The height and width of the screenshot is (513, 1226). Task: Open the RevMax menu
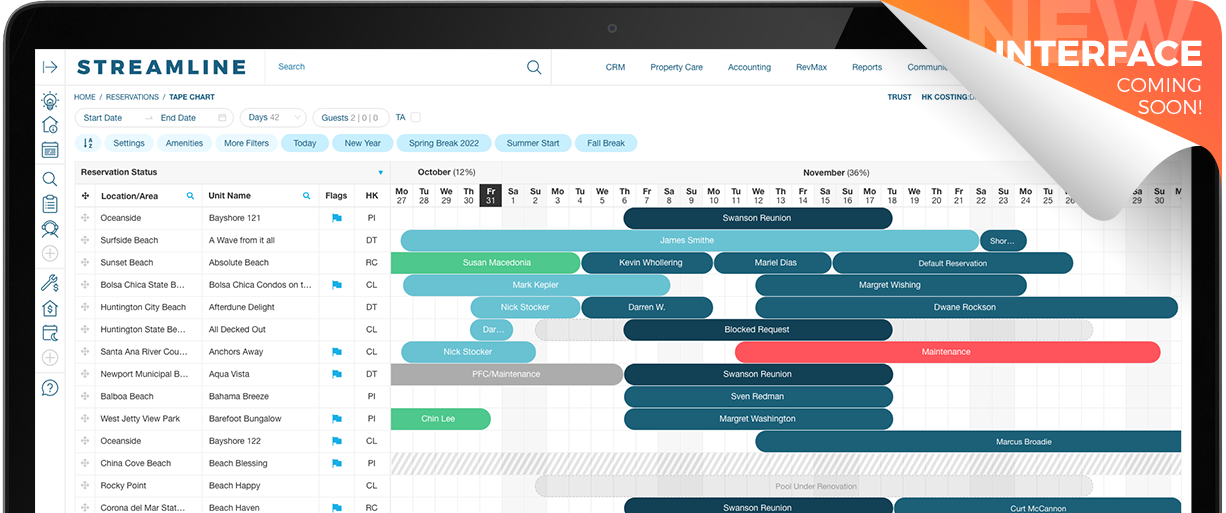pos(811,68)
